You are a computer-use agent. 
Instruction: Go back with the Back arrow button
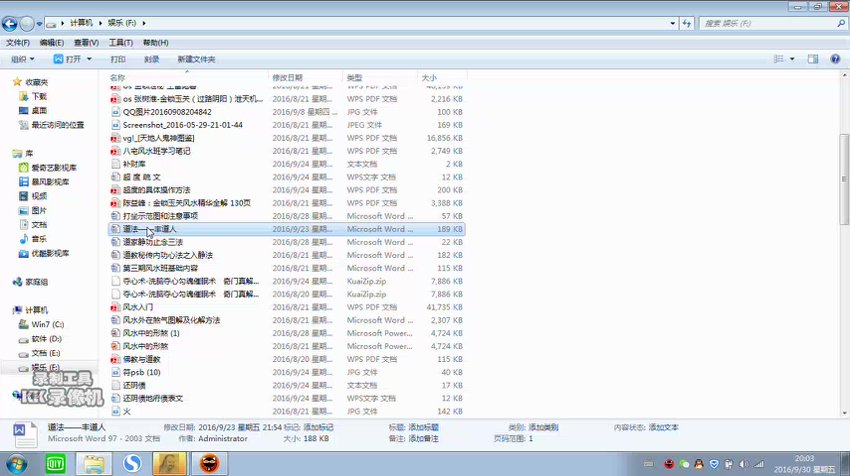point(10,23)
